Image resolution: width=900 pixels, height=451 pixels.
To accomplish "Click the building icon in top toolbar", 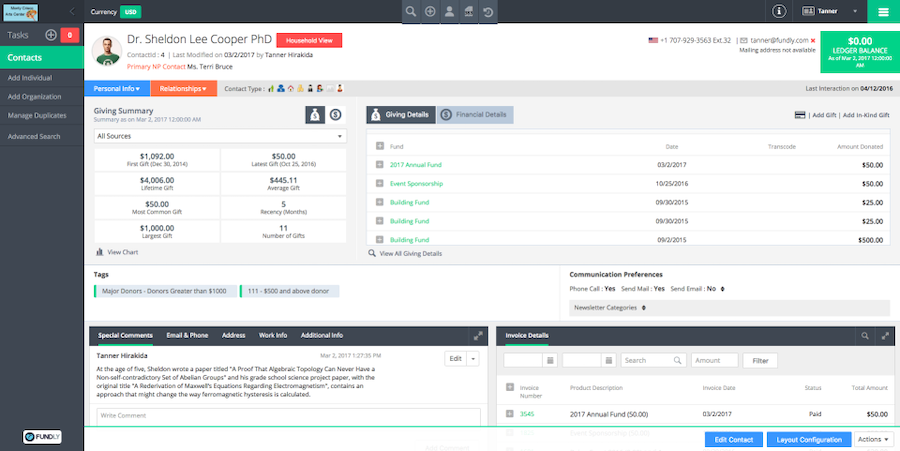I will click(469, 11).
